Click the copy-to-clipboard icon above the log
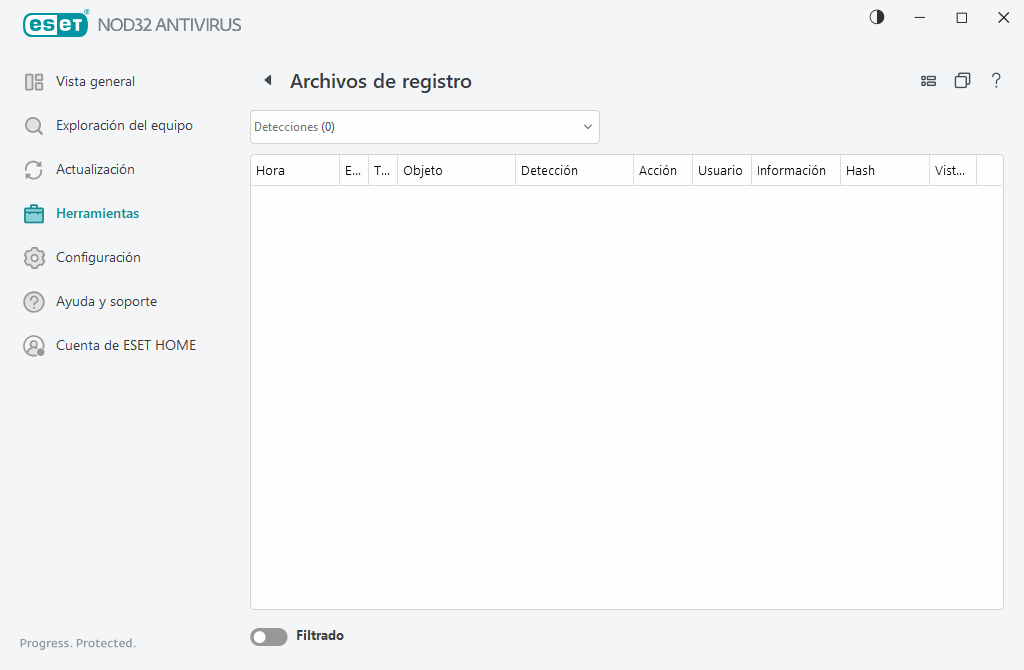This screenshot has height=670, width=1024. (x=962, y=81)
